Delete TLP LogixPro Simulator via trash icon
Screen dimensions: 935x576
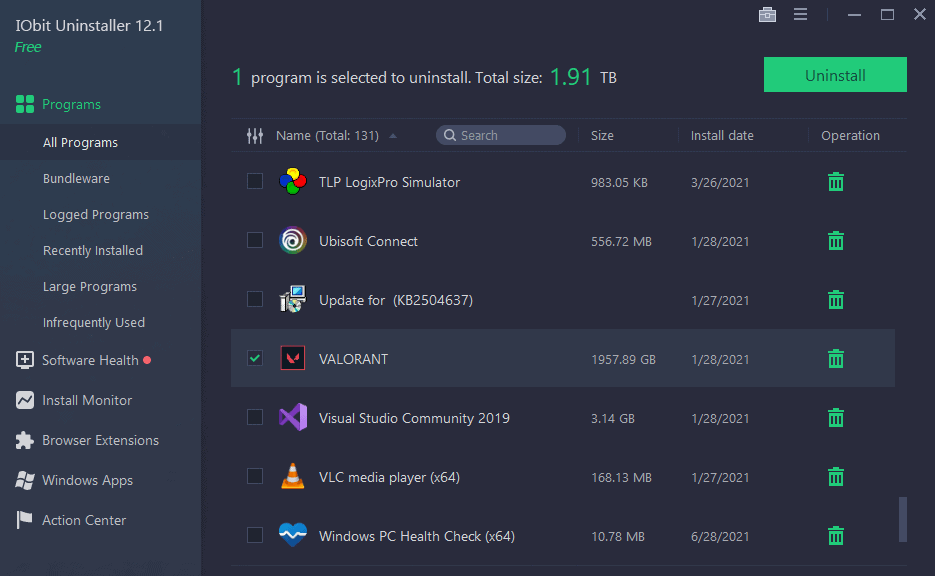[836, 182]
